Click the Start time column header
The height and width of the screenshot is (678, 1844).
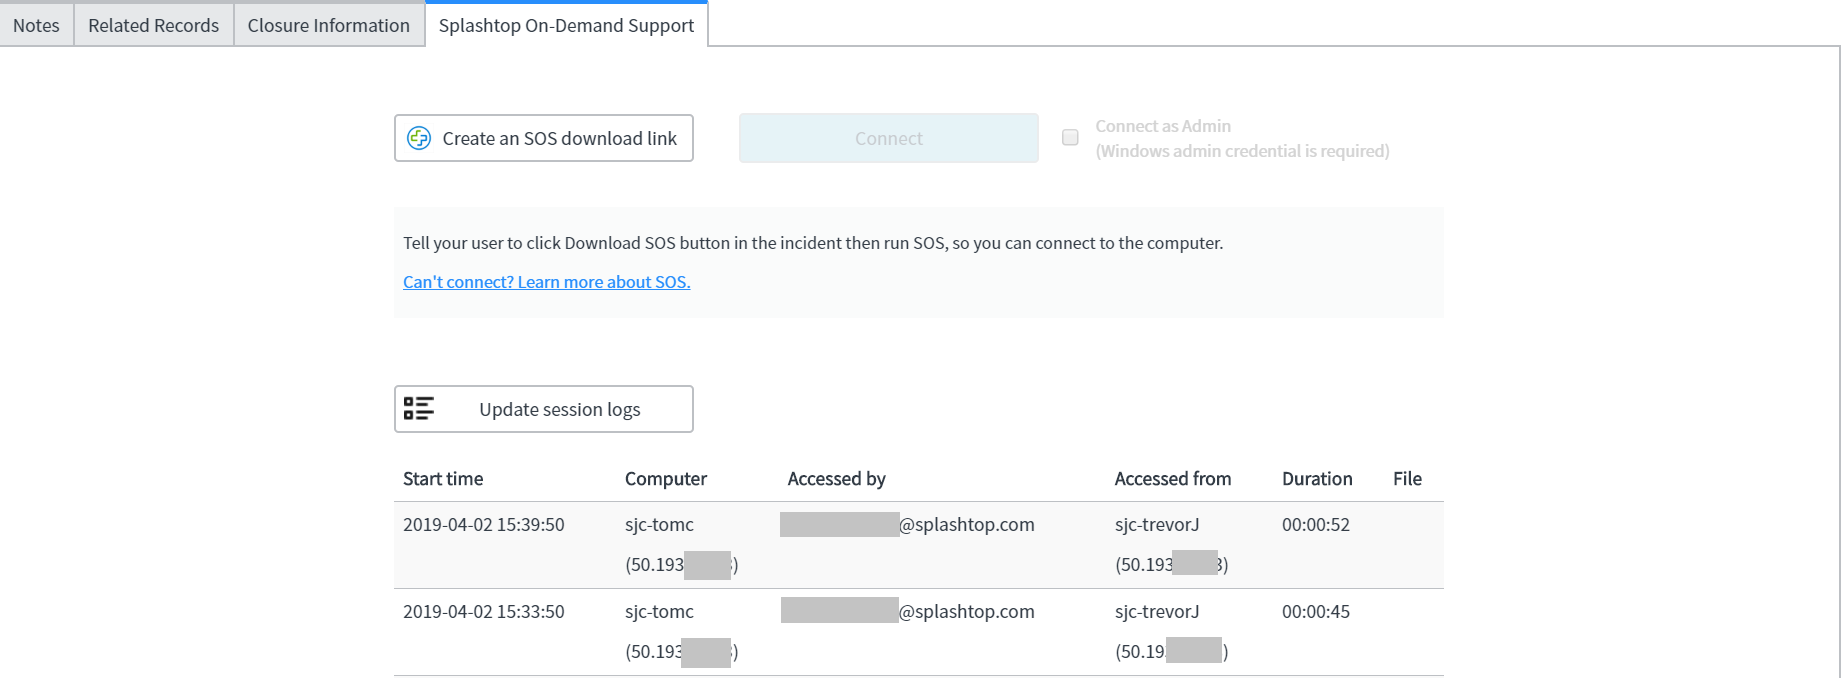(443, 479)
